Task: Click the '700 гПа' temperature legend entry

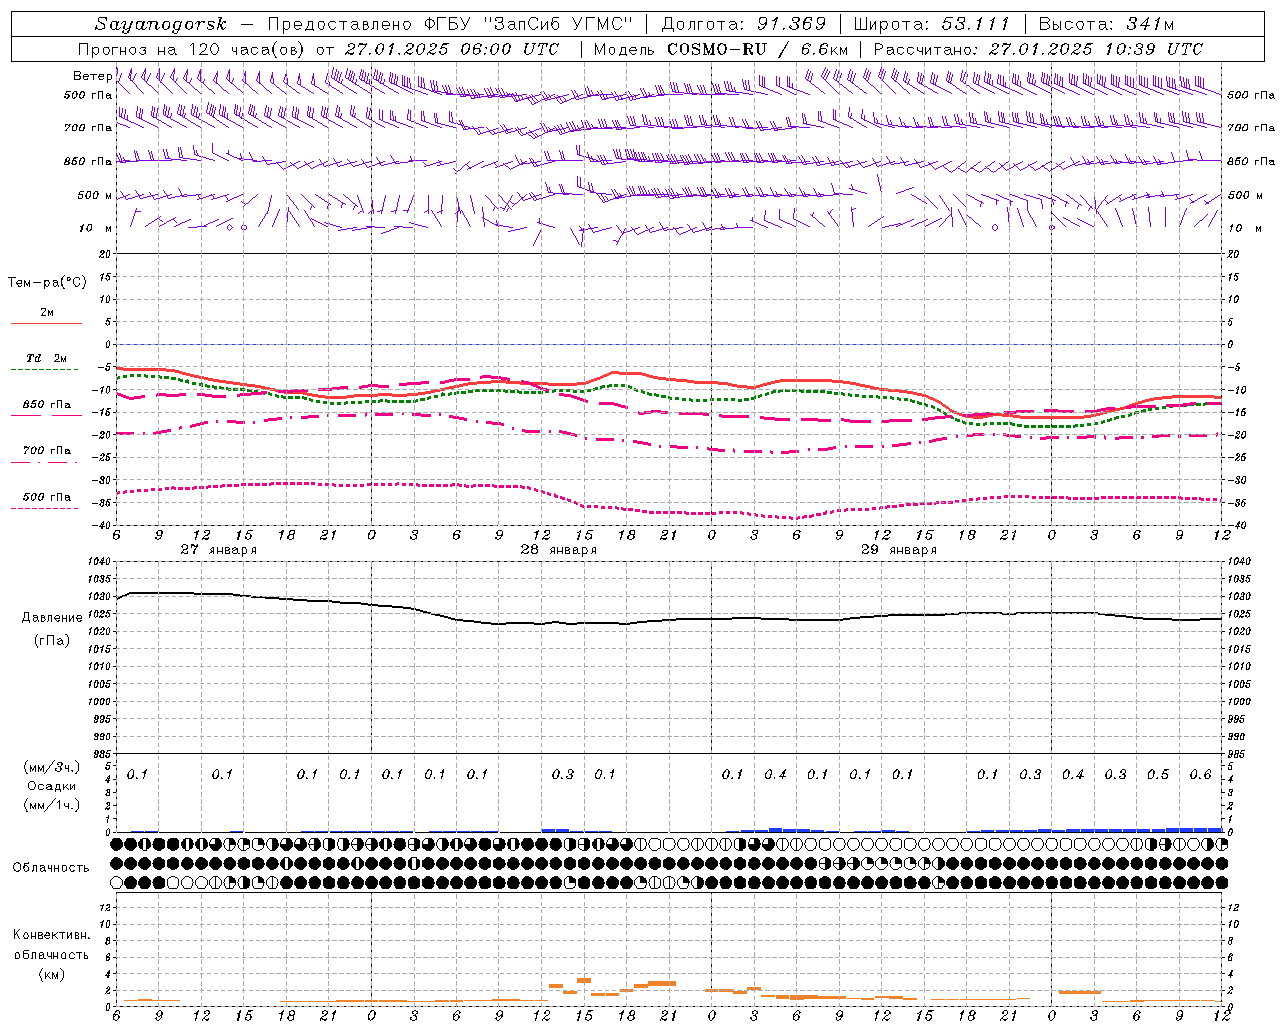Action: tap(46, 450)
